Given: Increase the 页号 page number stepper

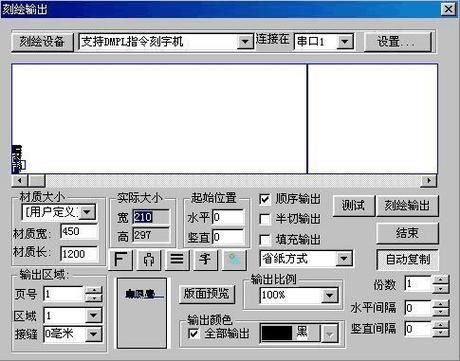Looking at the screenshot, I should [94, 290].
